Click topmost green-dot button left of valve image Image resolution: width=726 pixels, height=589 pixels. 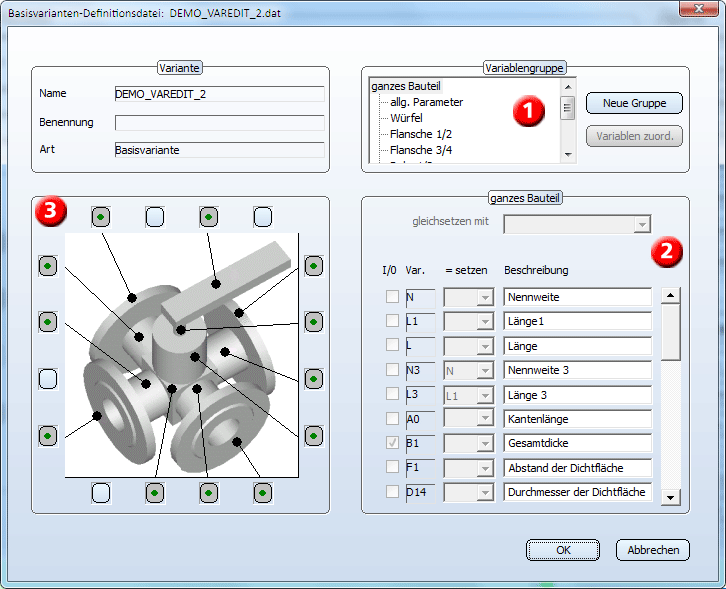[47, 265]
